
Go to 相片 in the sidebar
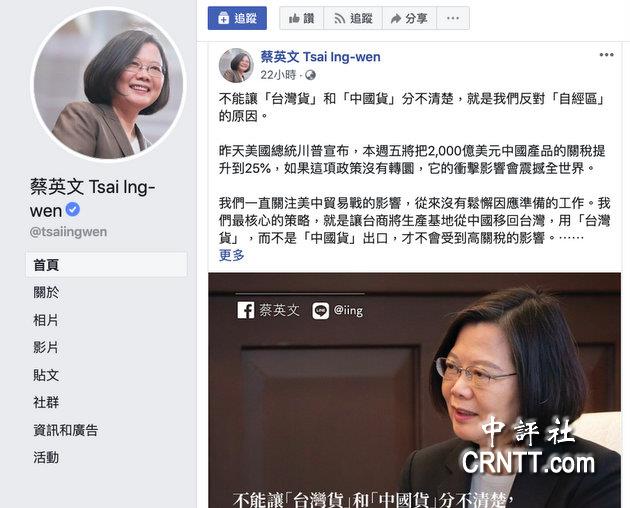tap(46, 320)
